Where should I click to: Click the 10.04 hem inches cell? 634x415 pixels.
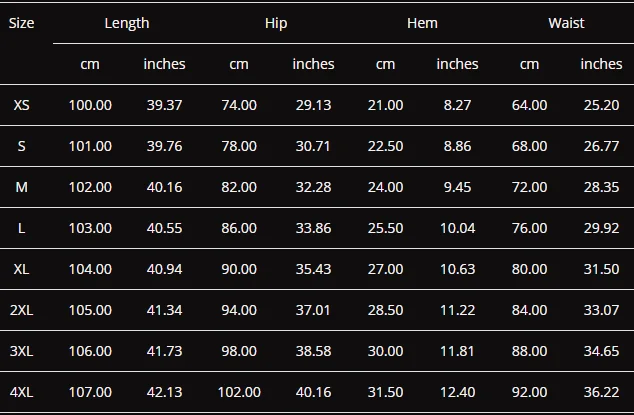click(x=457, y=228)
